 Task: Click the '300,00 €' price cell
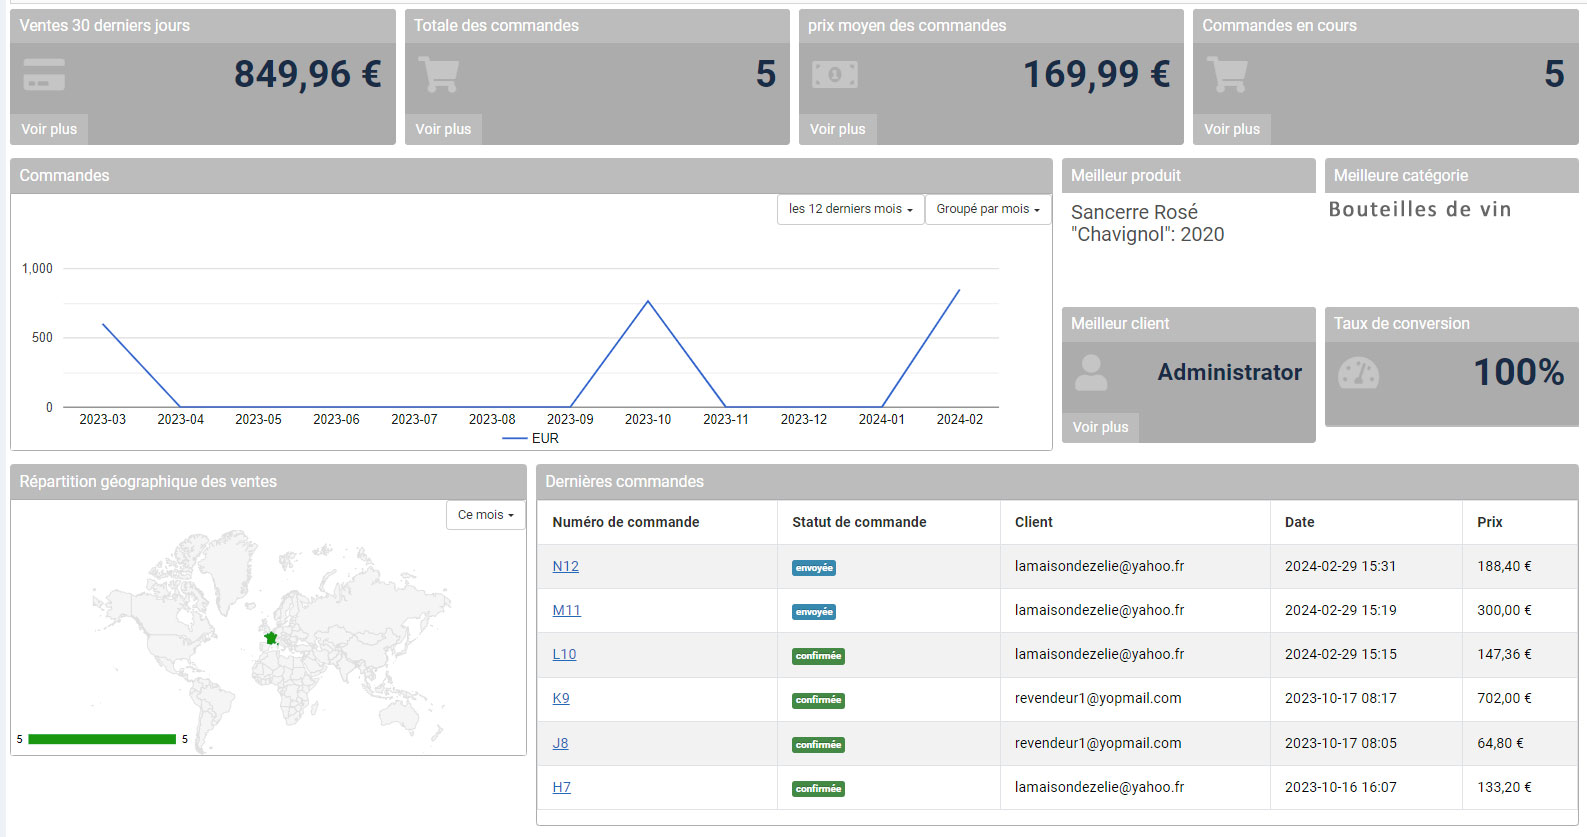coord(1504,610)
